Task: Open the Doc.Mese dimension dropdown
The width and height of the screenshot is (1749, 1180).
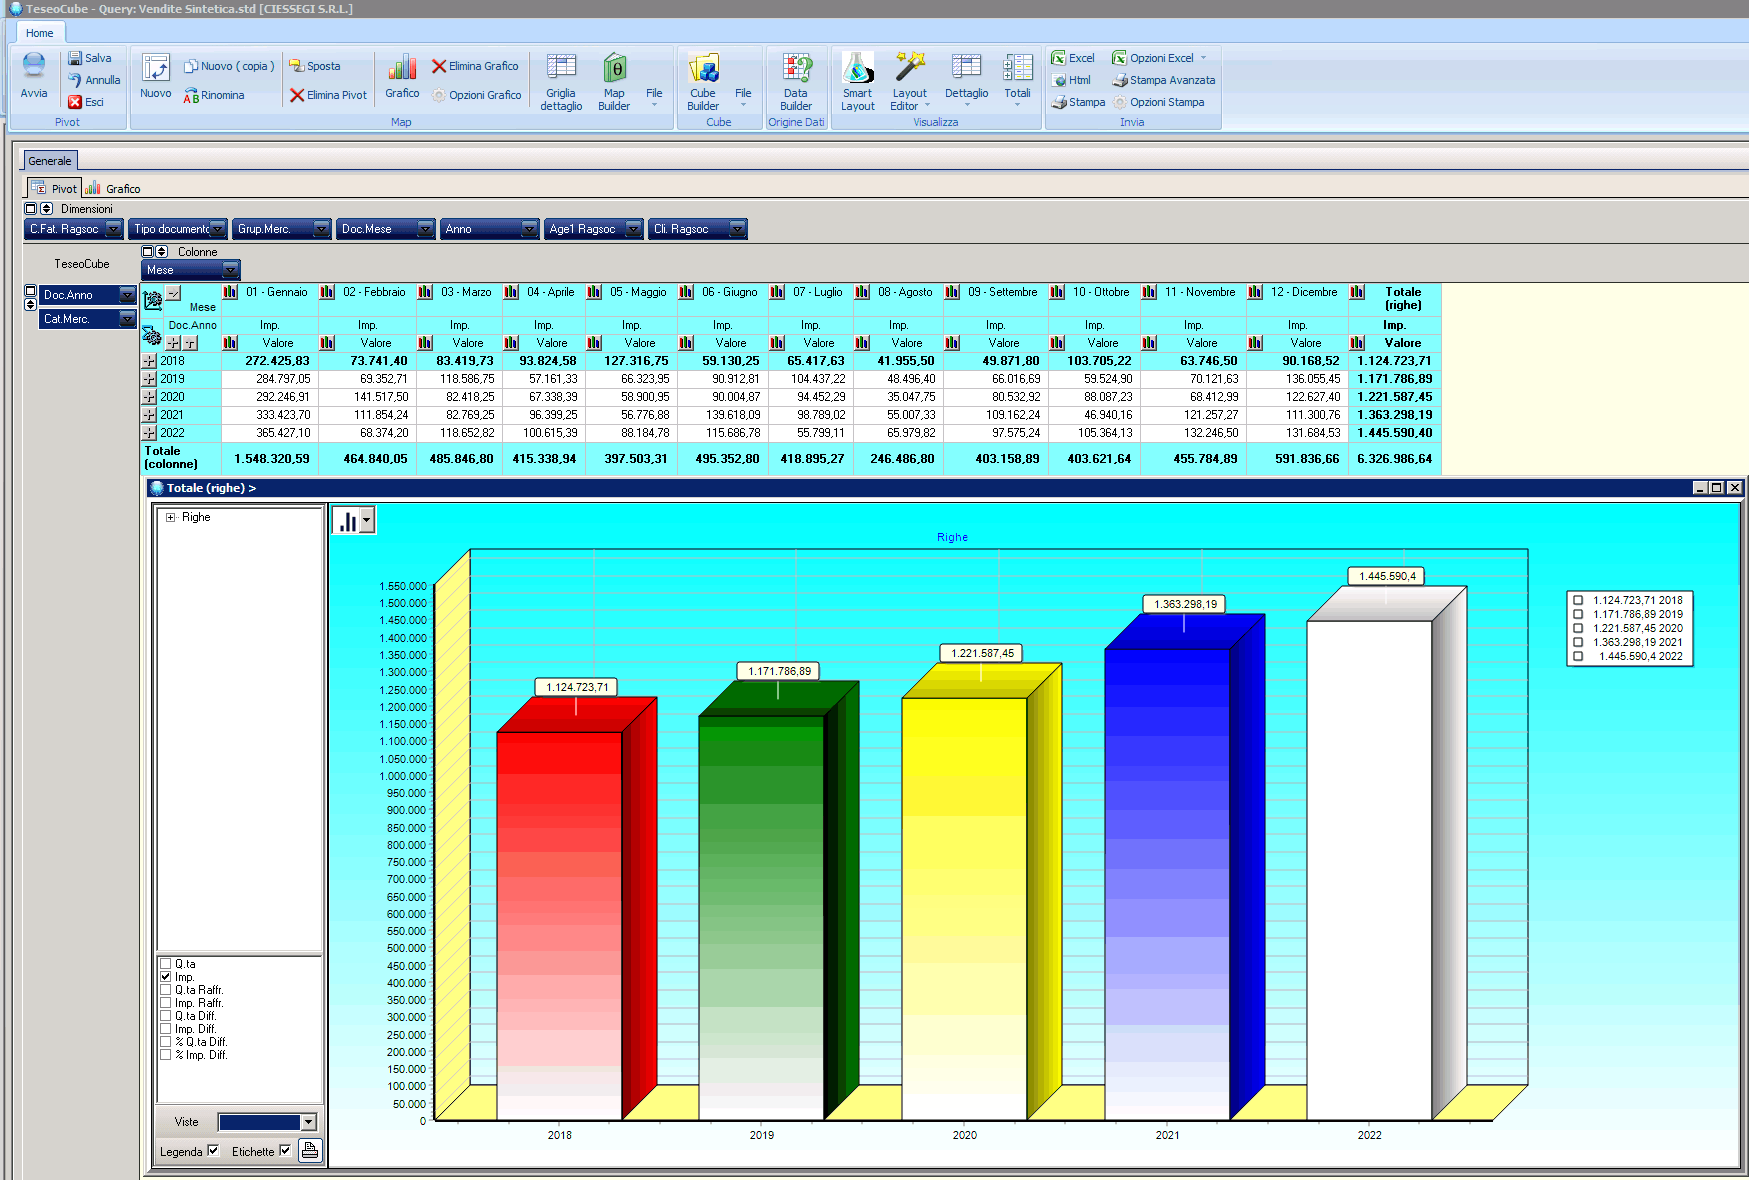Action: [426, 229]
